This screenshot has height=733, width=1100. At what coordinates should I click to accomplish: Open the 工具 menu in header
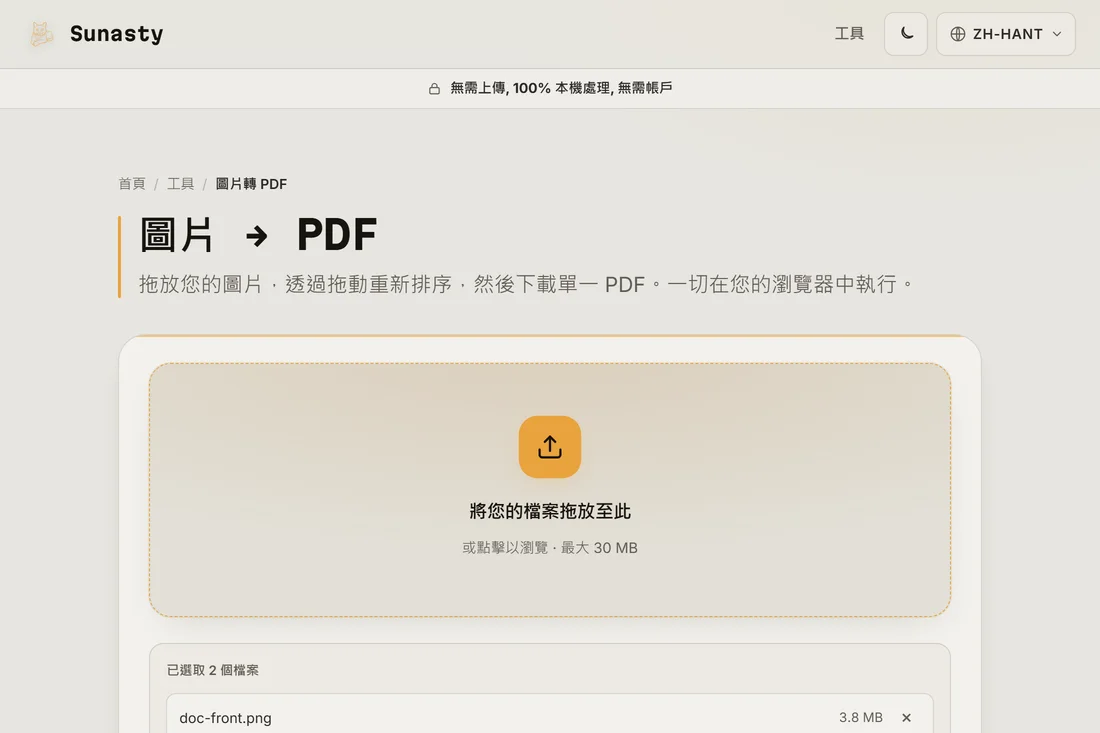pyautogui.click(x=849, y=34)
